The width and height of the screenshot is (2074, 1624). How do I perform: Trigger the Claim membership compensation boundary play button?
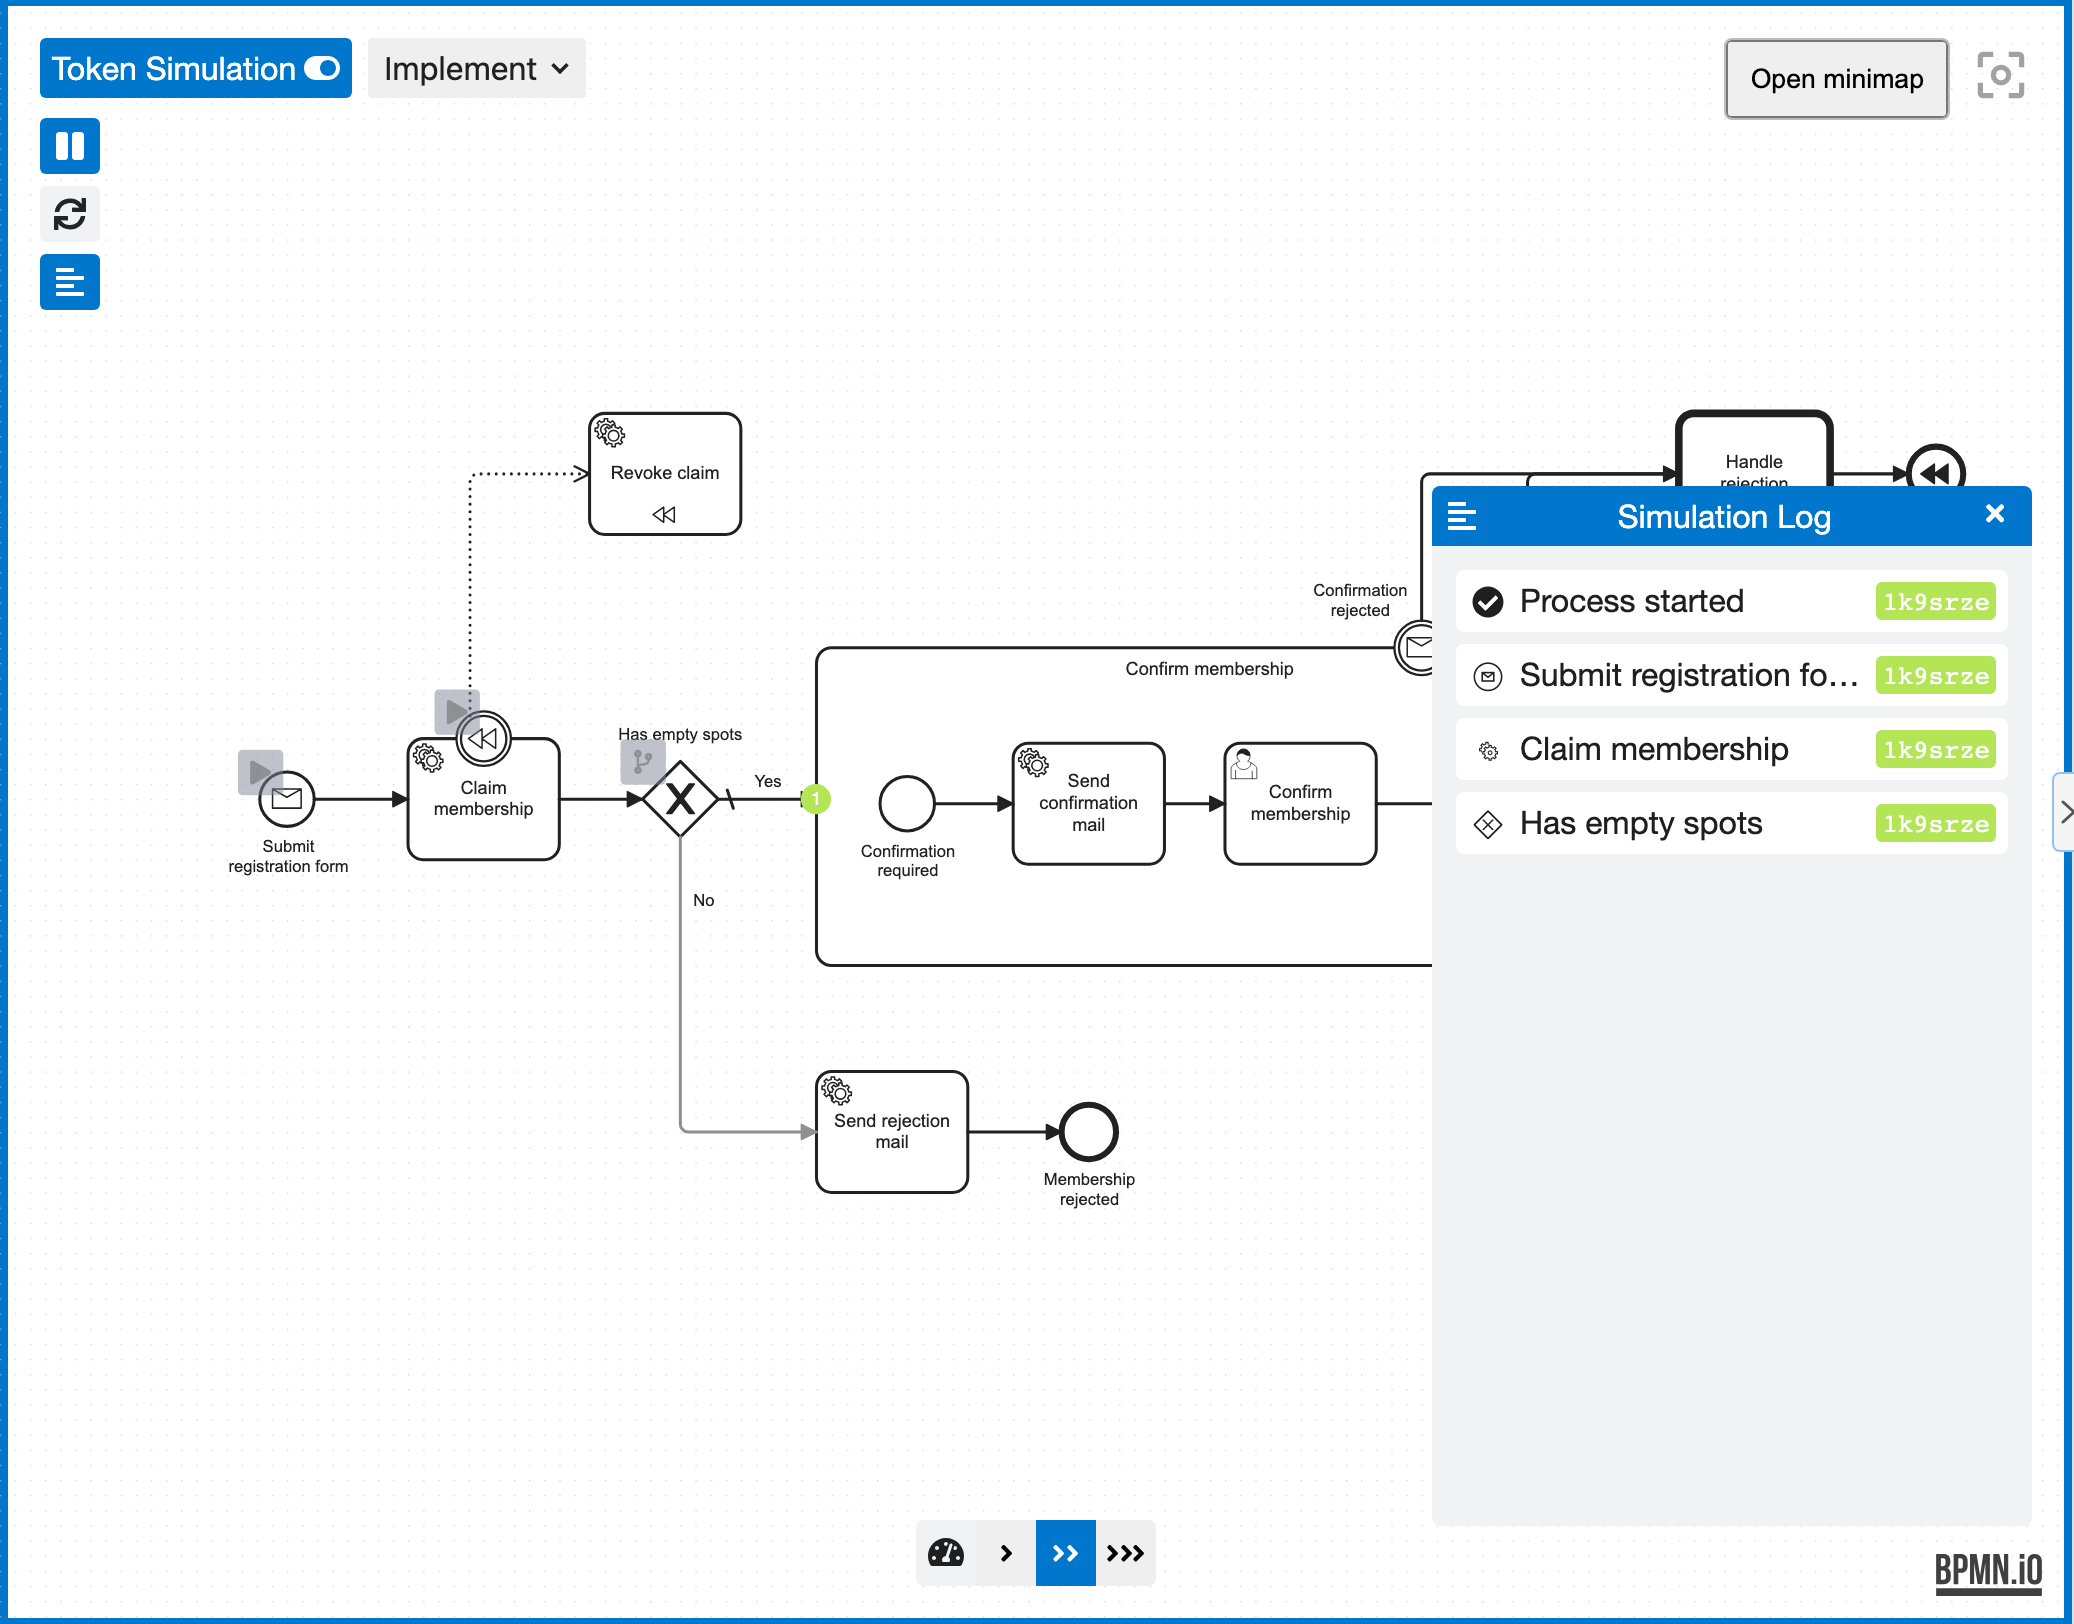point(456,711)
